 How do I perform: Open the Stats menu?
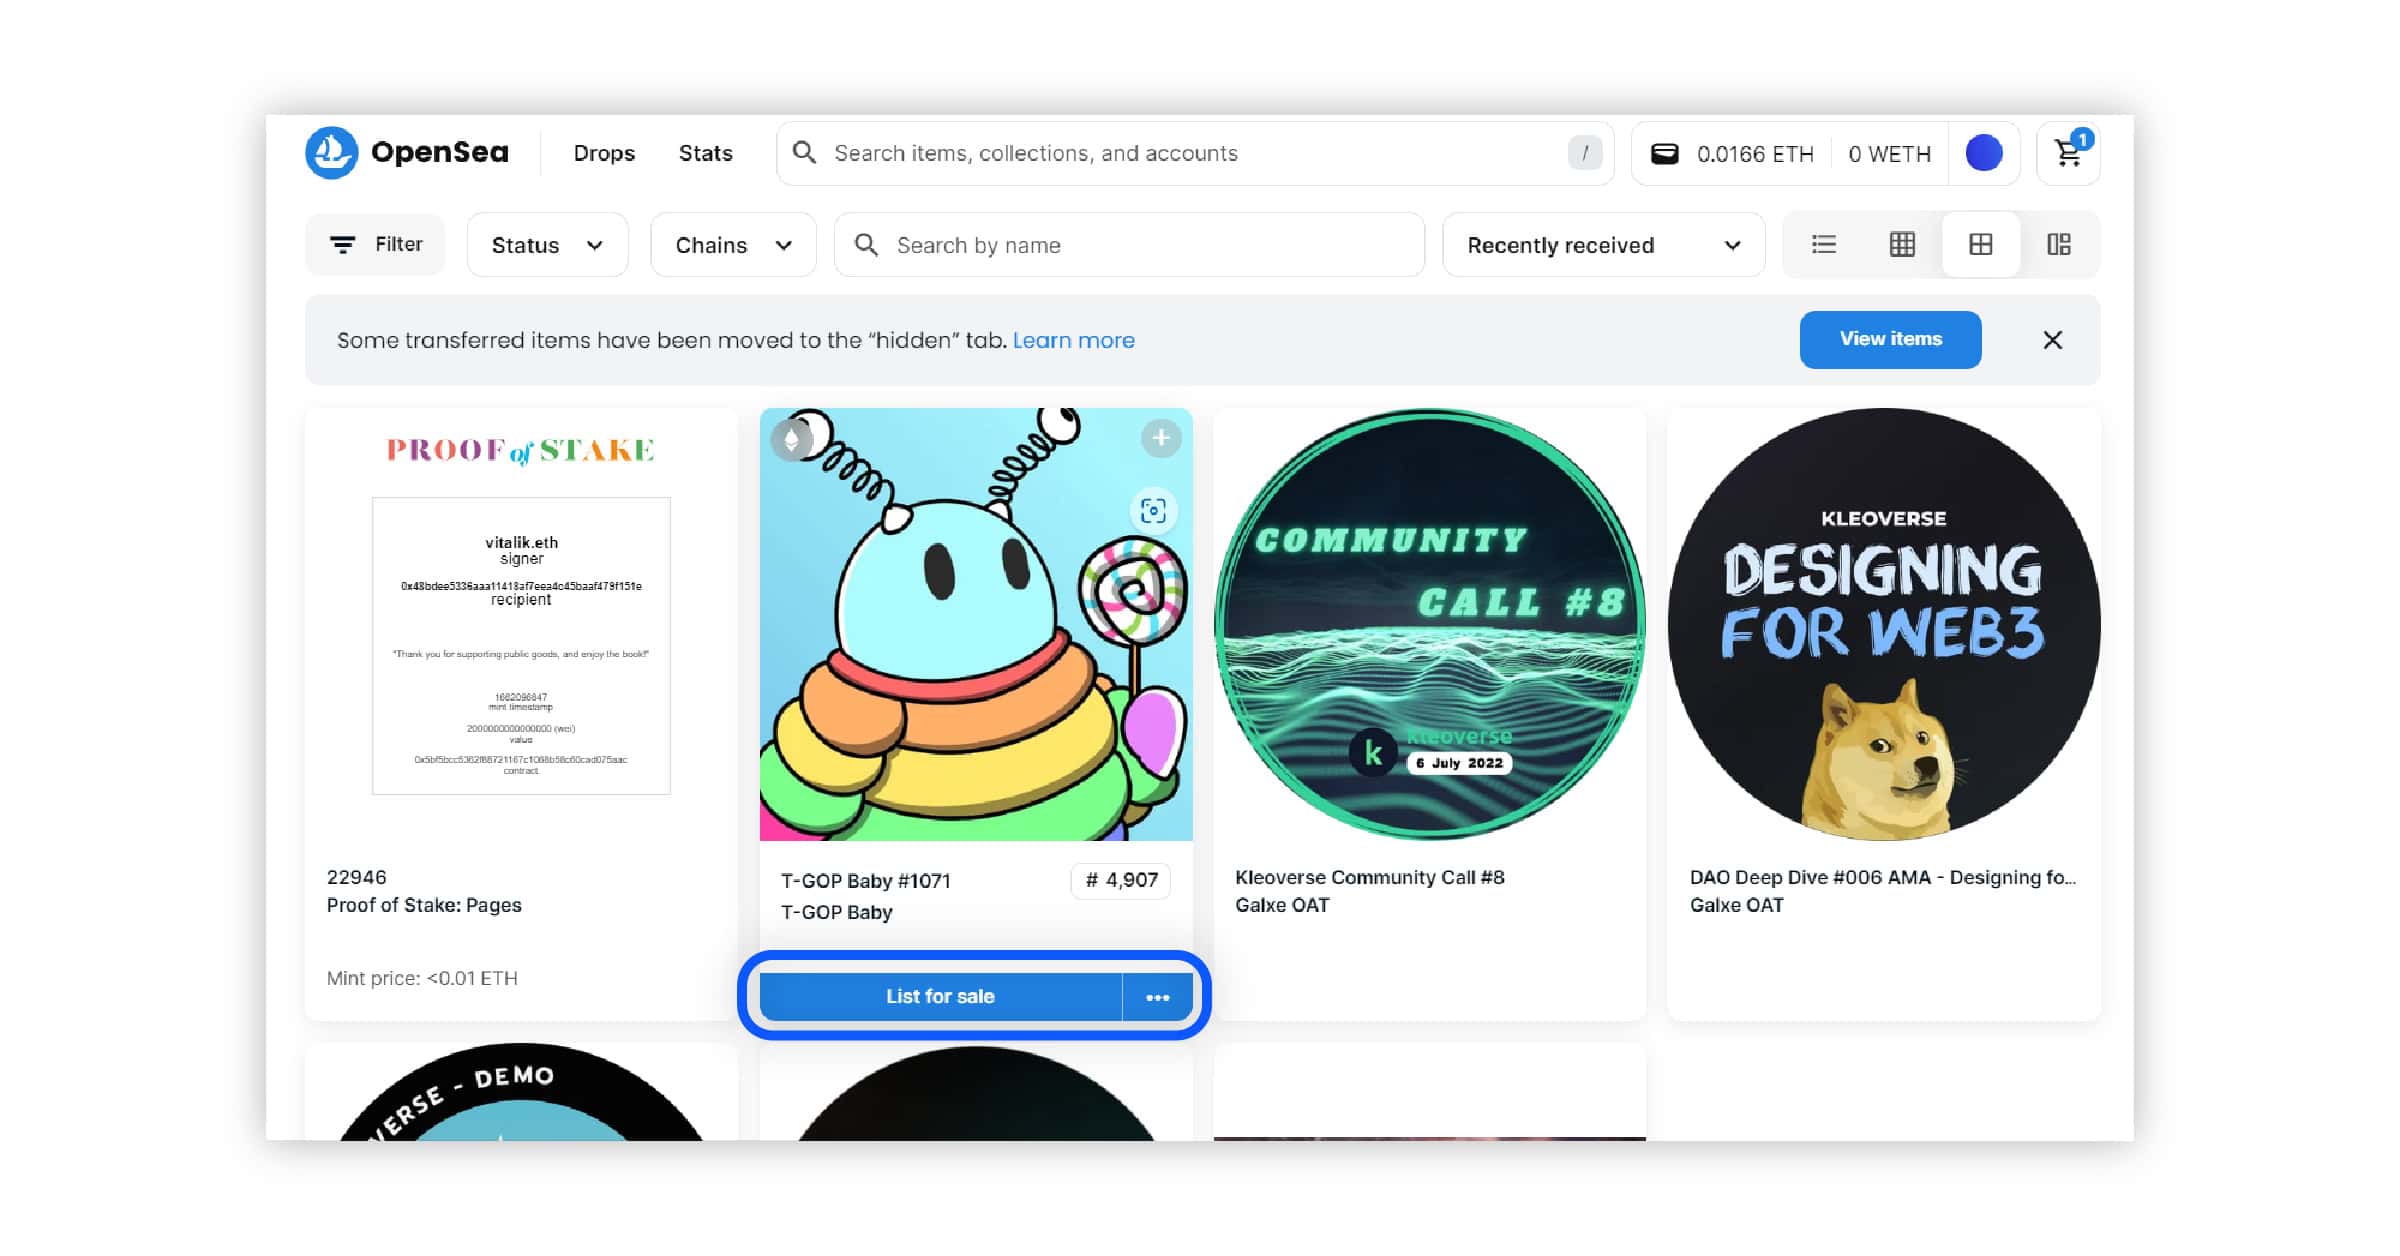point(705,153)
